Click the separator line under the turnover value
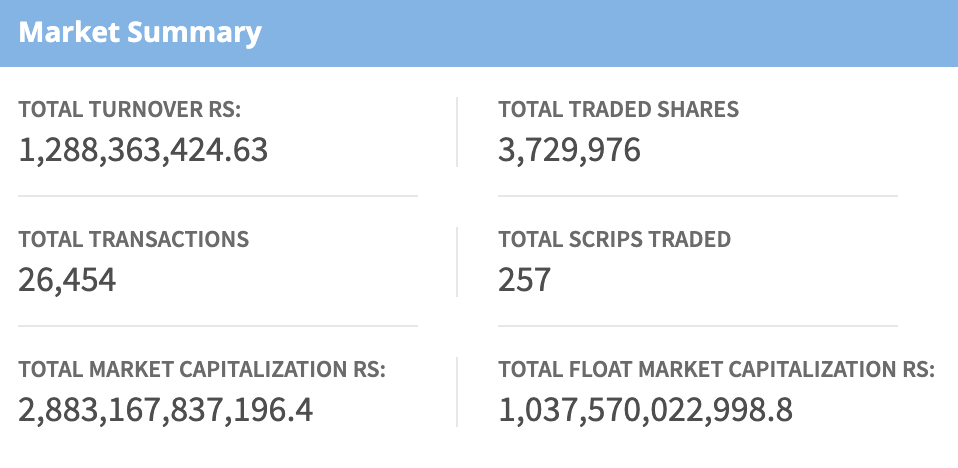The width and height of the screenshot is (958, 468). 218,196
